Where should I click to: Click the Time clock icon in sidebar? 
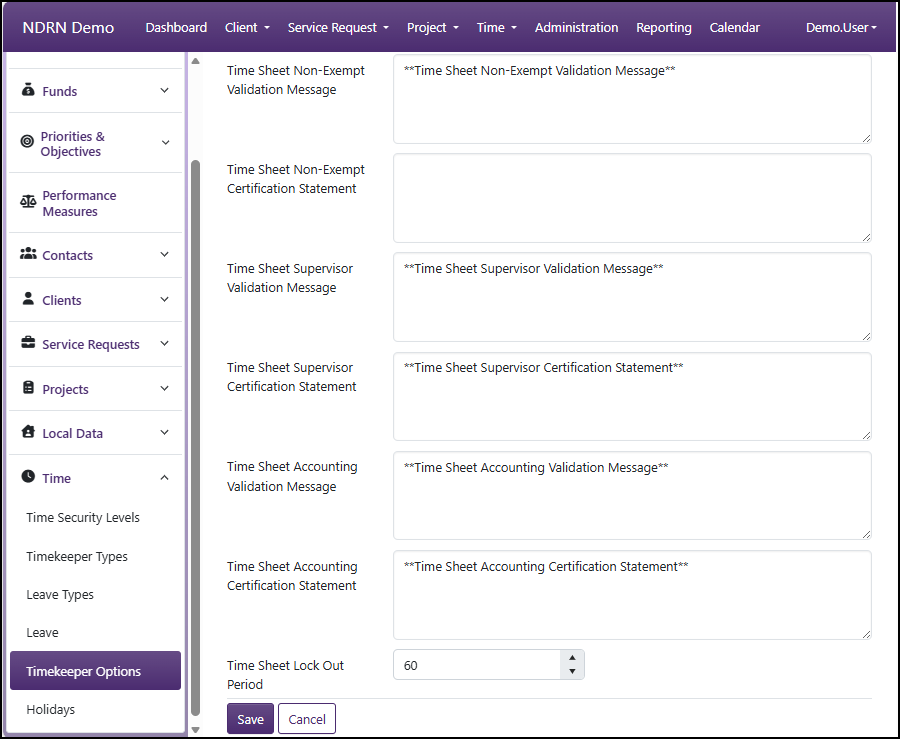coord(28,476)
